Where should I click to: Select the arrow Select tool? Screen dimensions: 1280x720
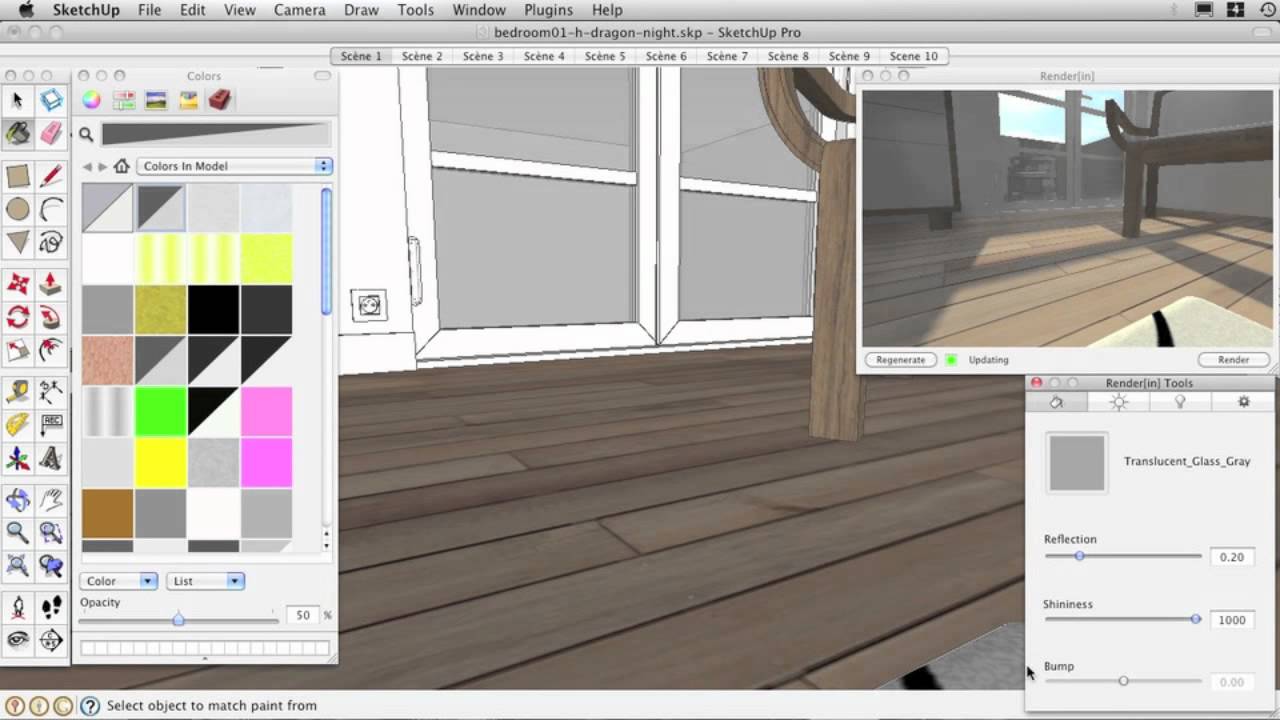[17, 100]
